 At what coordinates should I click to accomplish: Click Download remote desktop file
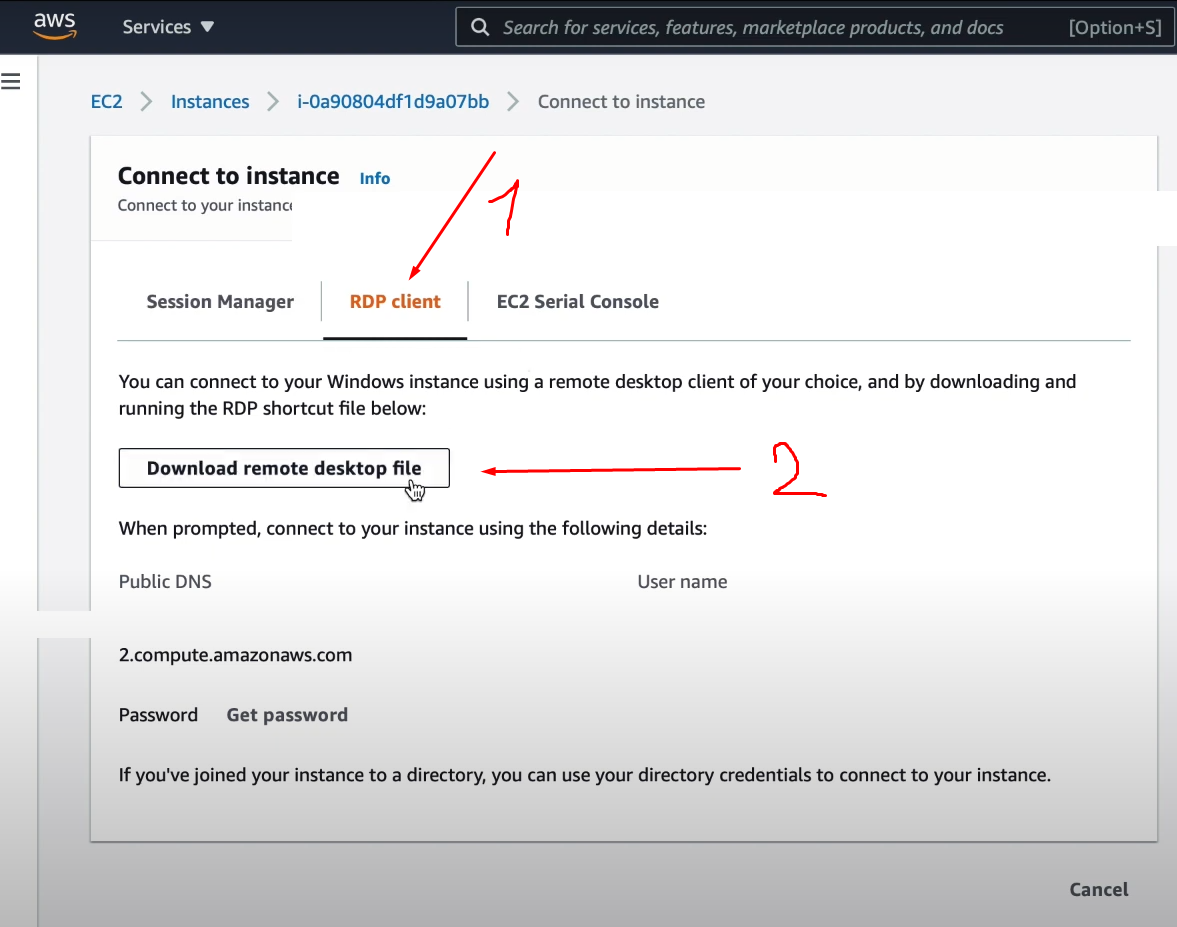click(284, 468)
